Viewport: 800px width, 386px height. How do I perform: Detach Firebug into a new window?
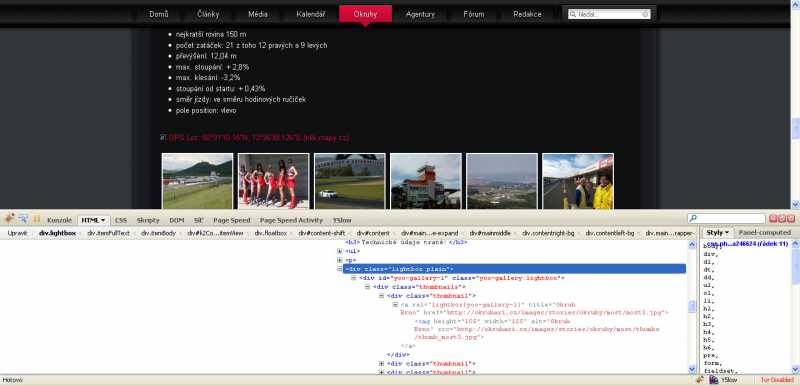tap(782, 219)
